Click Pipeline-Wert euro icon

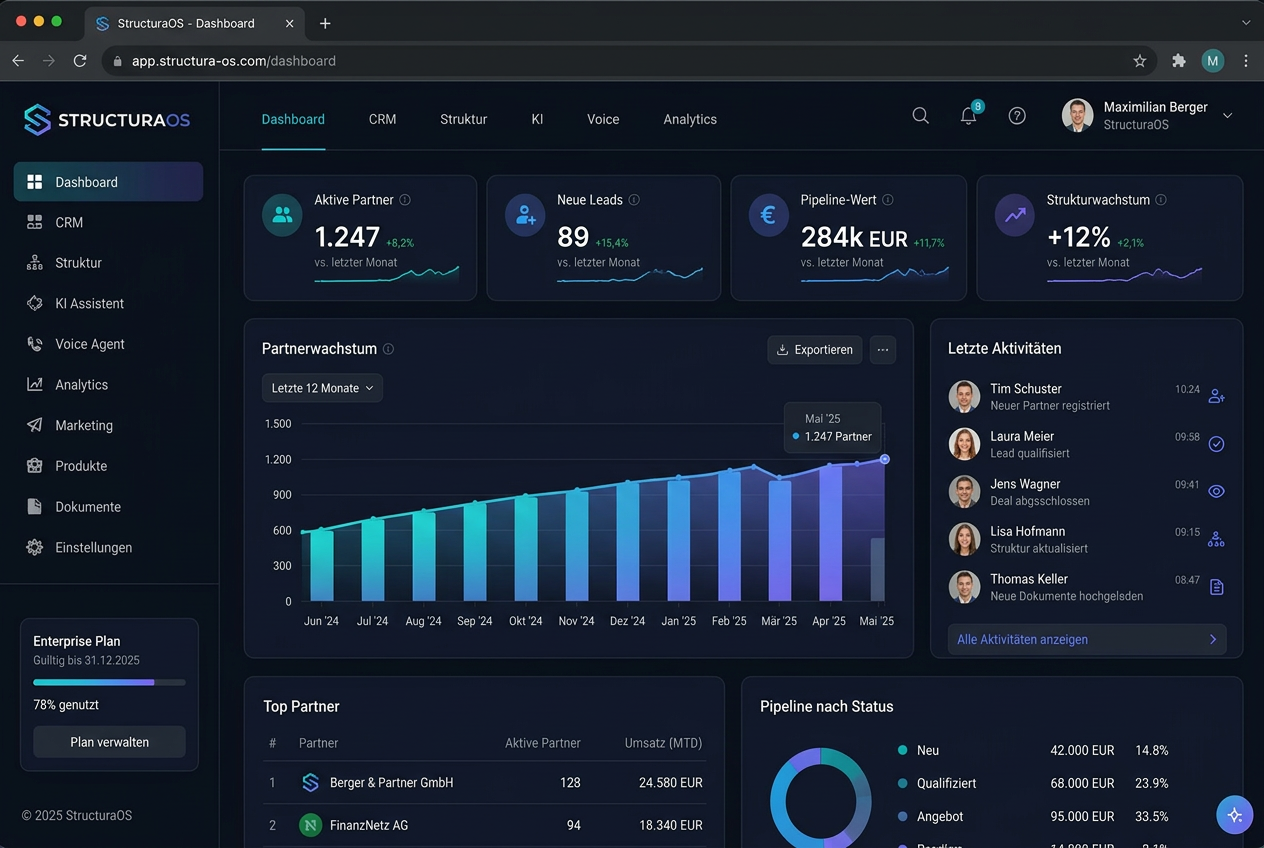(x=768, y=215)
